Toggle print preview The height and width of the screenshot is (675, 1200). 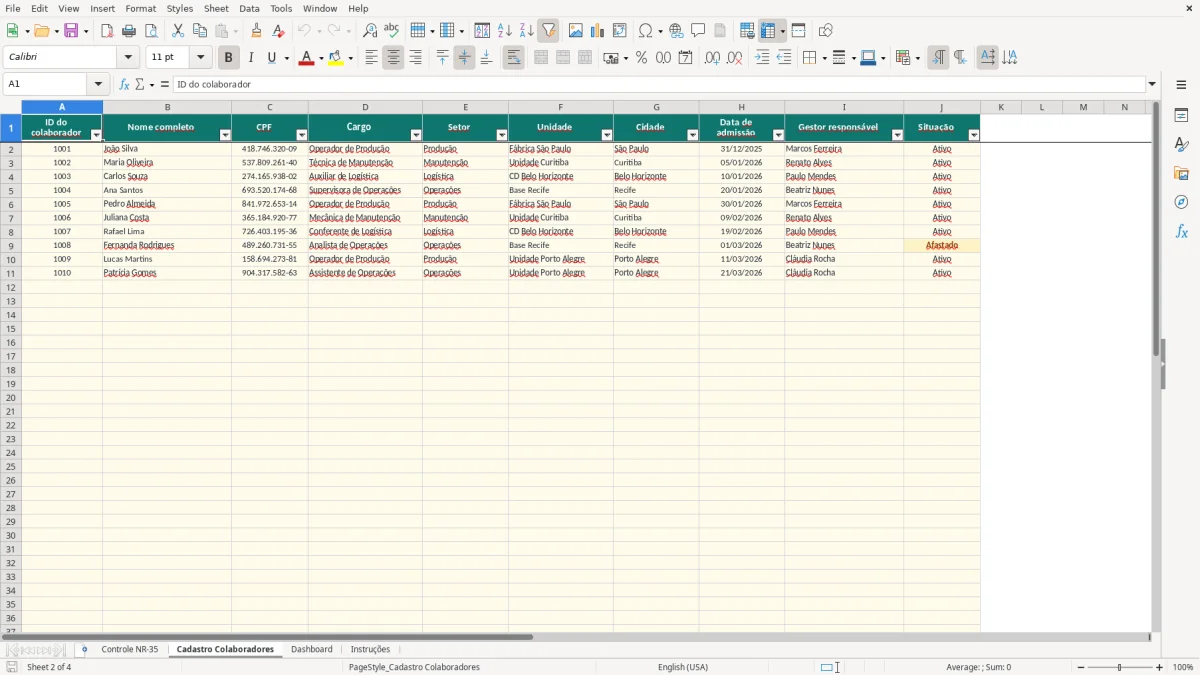click(150, 31)
